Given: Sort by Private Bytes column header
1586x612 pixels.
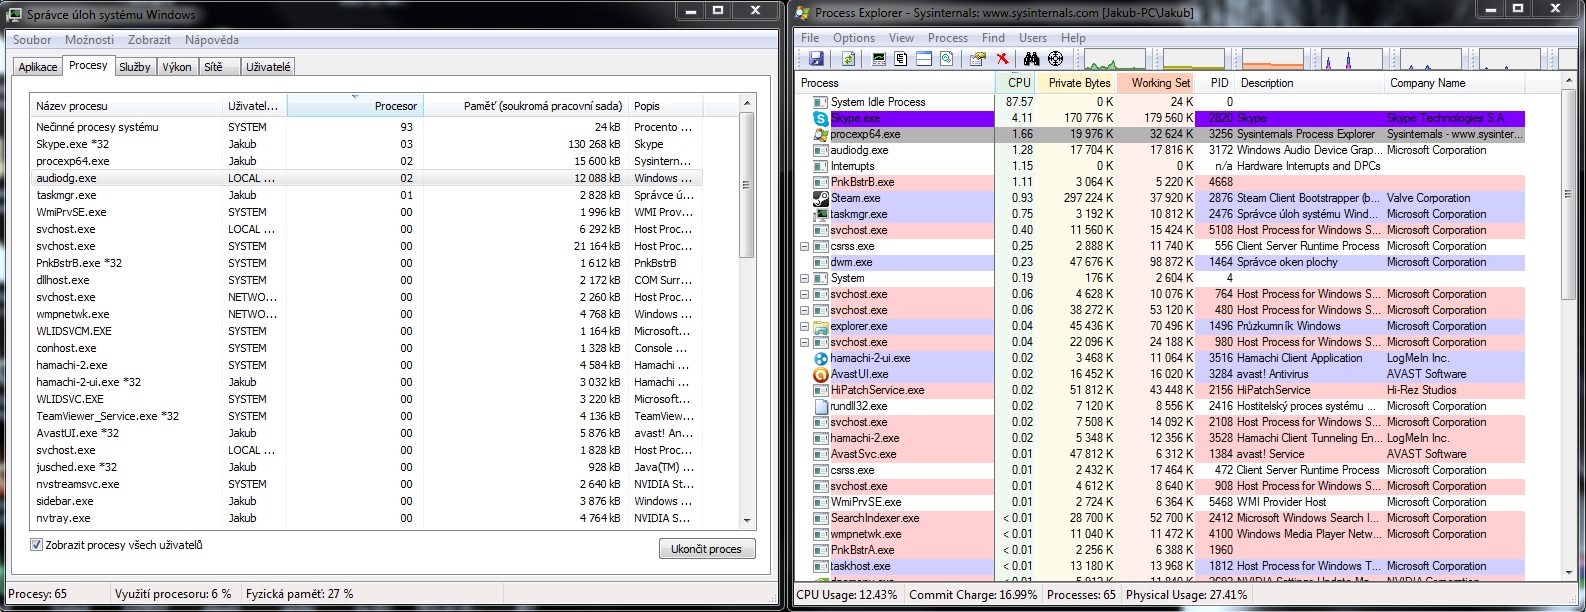Looking at the screenshot, I should click(1076, 83).
